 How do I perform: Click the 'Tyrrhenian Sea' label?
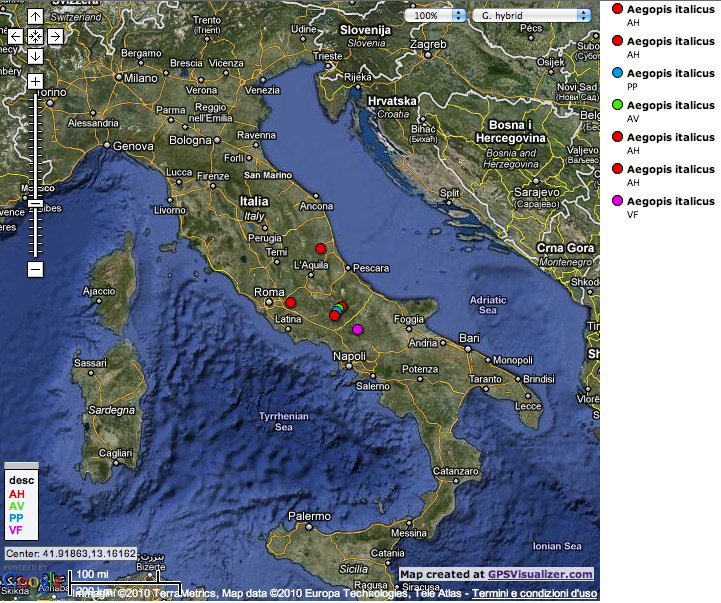point(284,421)
